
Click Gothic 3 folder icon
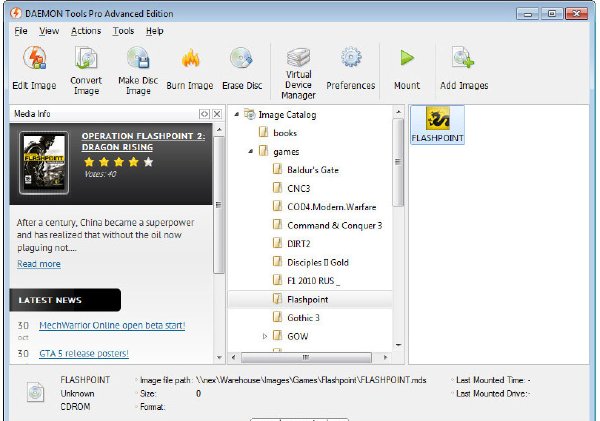pos(277,317)
